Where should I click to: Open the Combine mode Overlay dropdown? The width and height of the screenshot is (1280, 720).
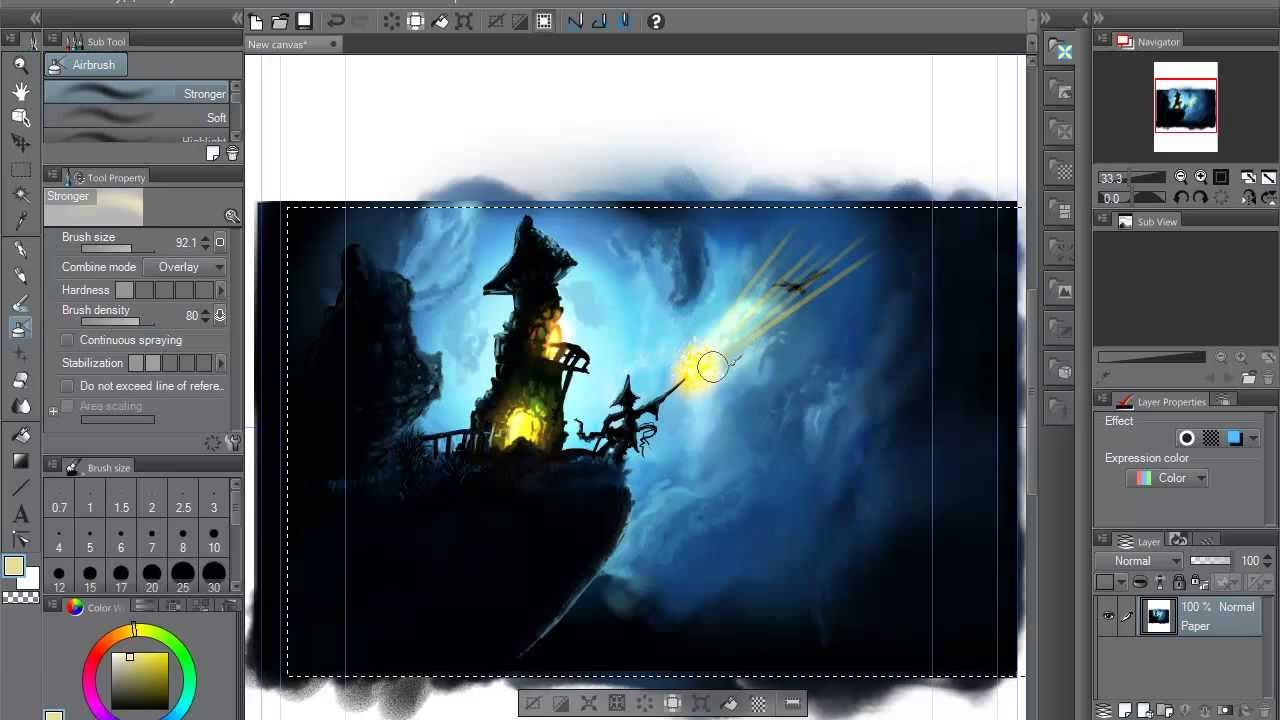click(x=185, y=267)
